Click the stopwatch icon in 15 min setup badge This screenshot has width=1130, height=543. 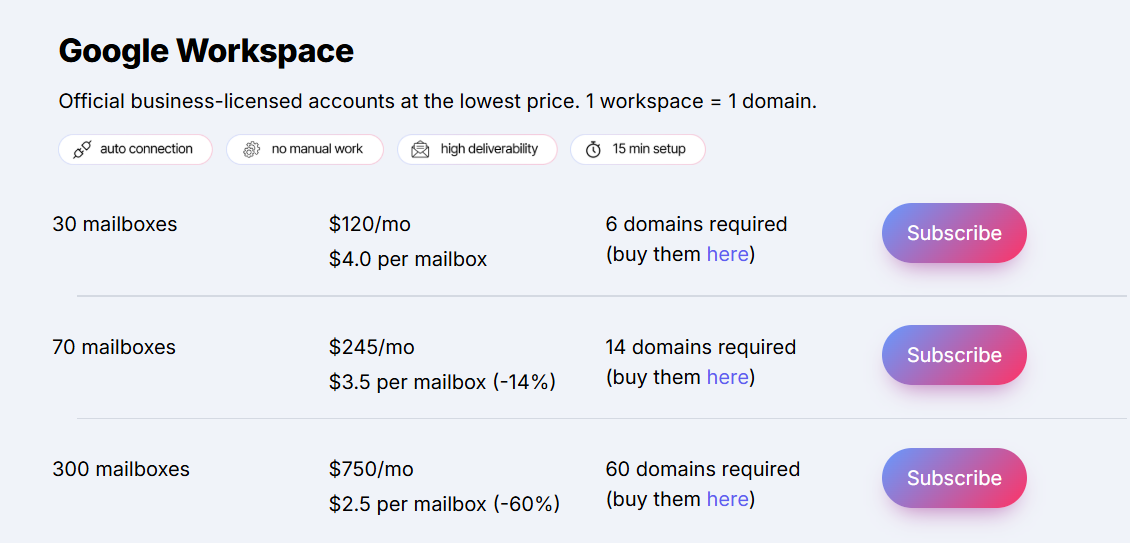click(x=593, y=149)
